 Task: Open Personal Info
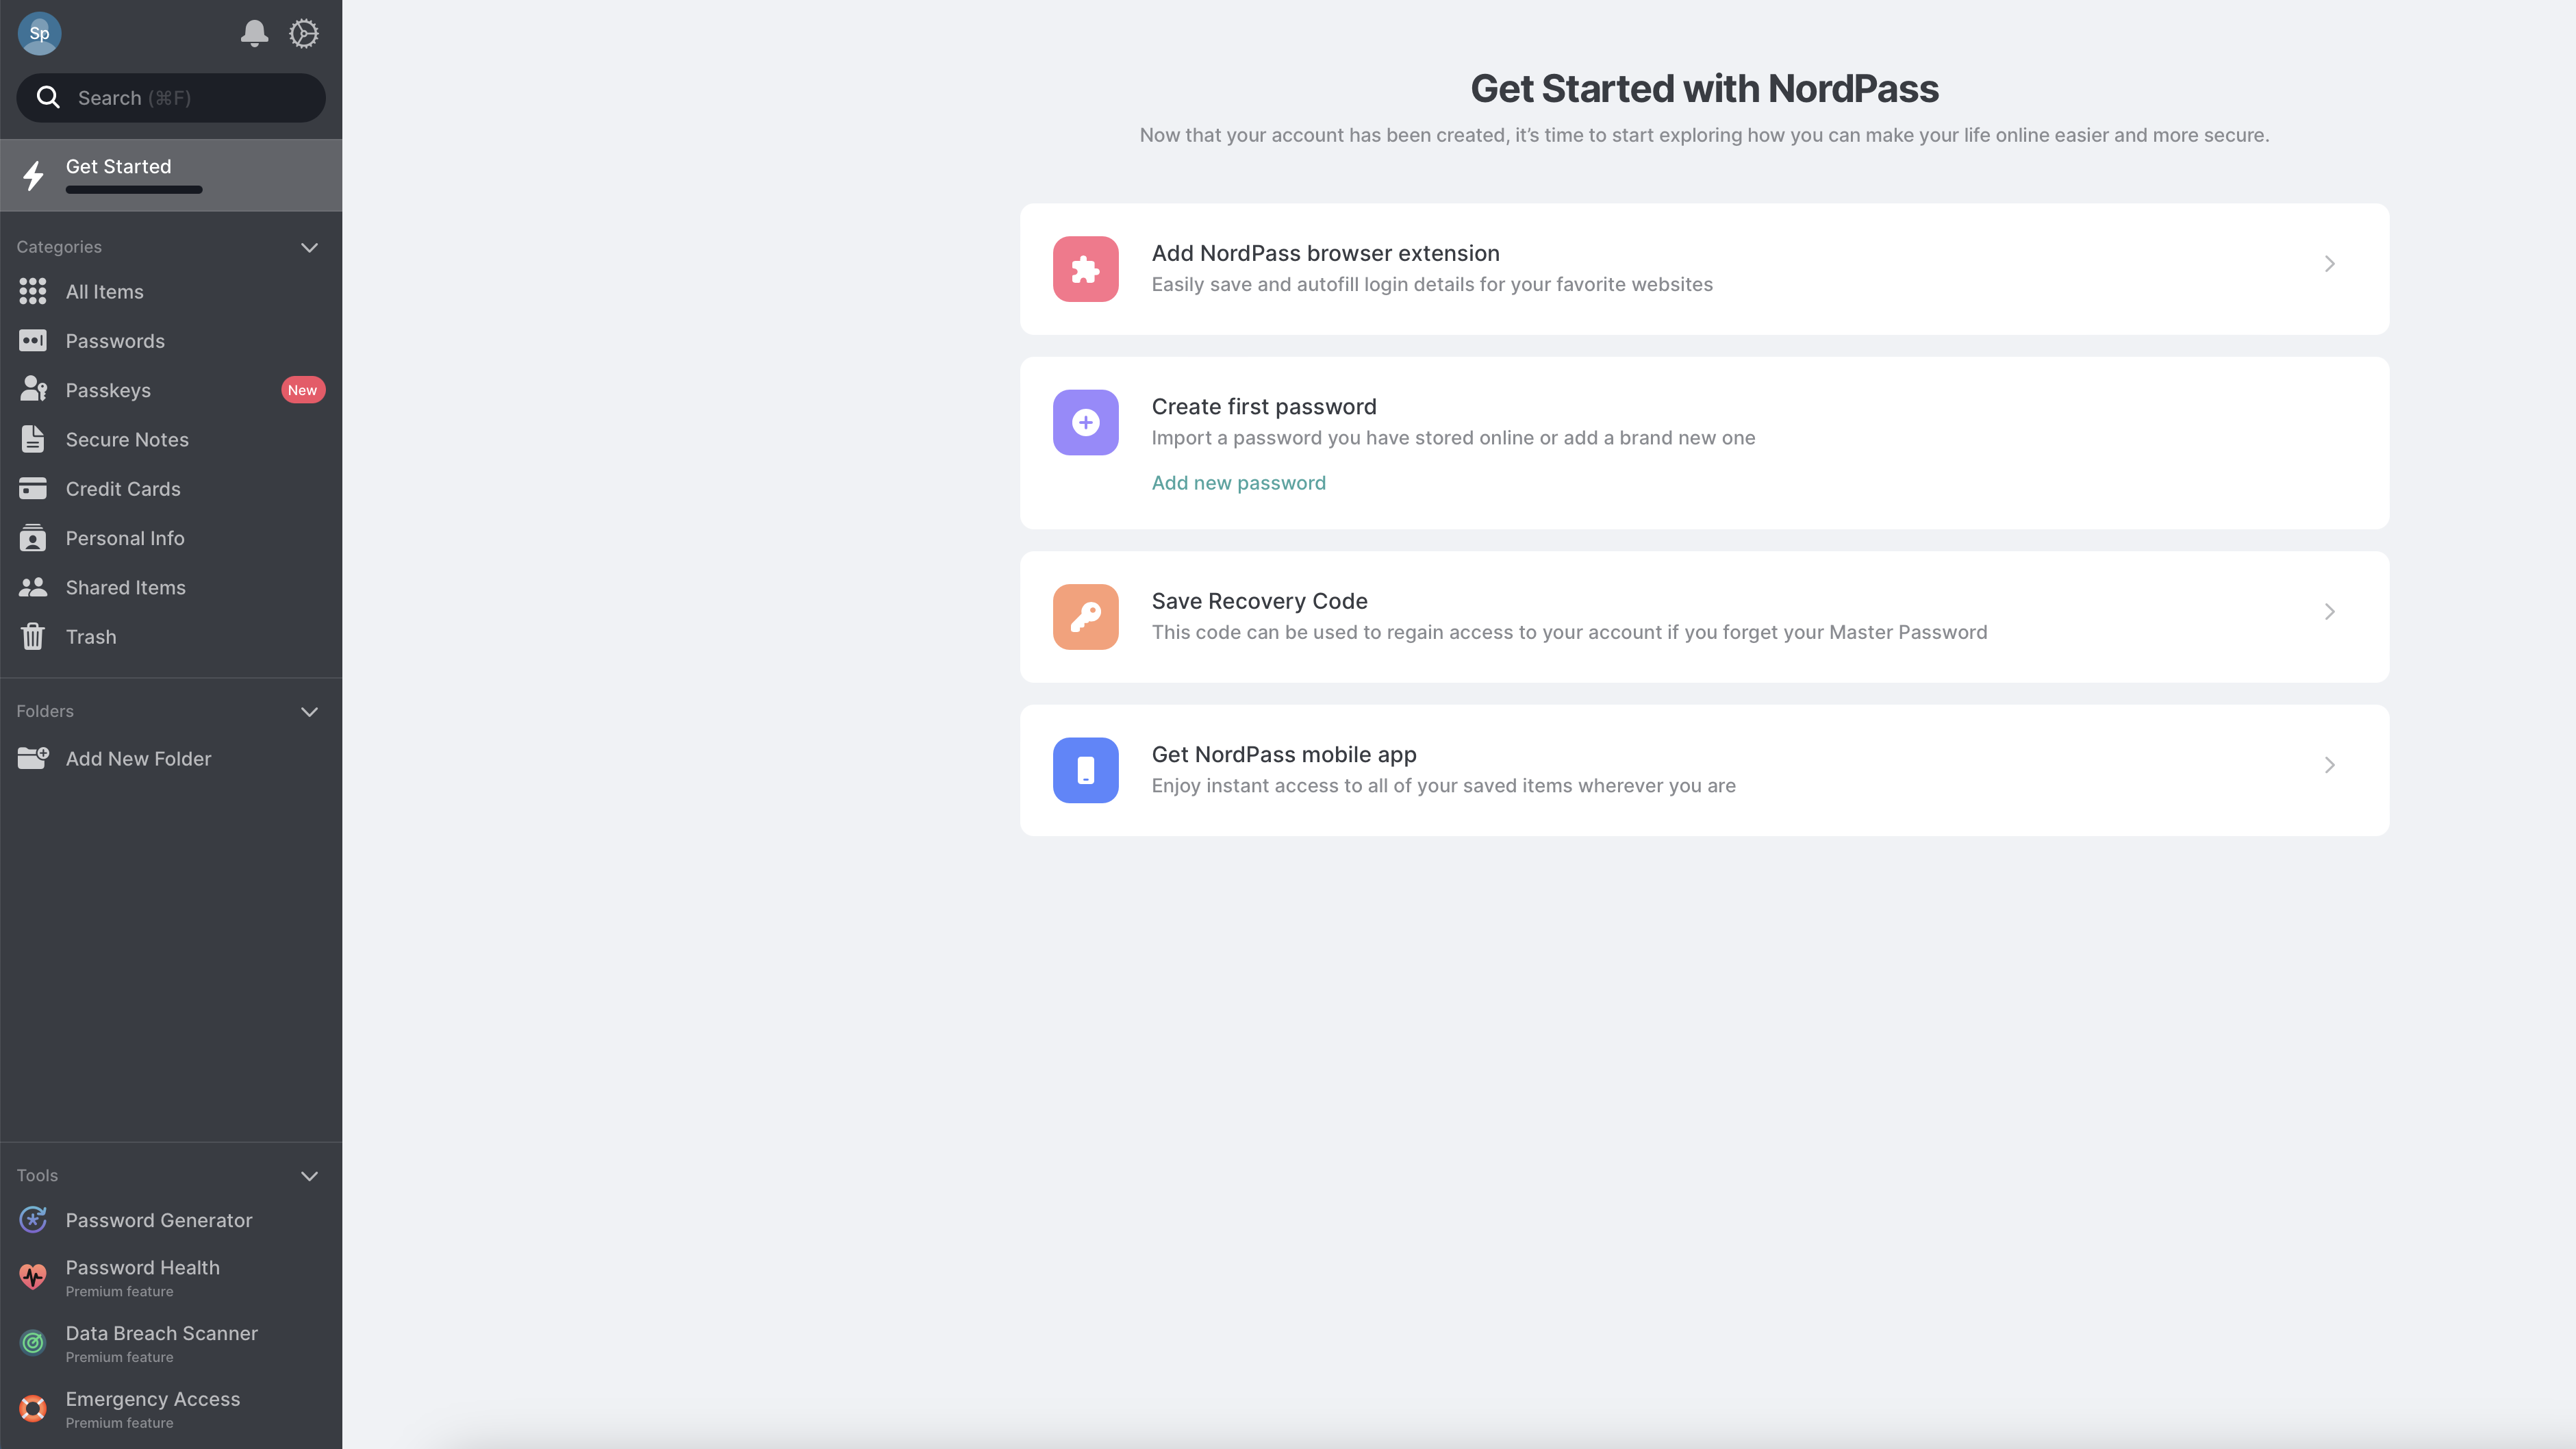click(x=171, y=538)
